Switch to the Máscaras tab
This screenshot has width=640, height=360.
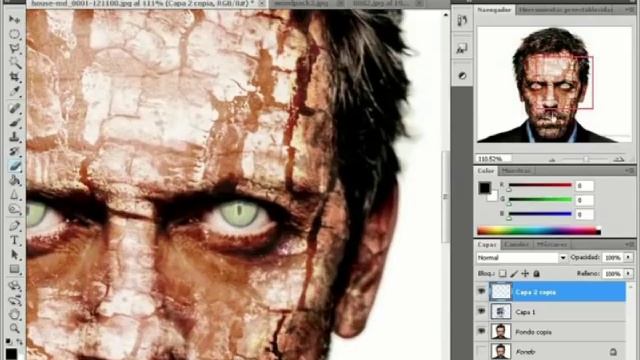coord(551,244)
